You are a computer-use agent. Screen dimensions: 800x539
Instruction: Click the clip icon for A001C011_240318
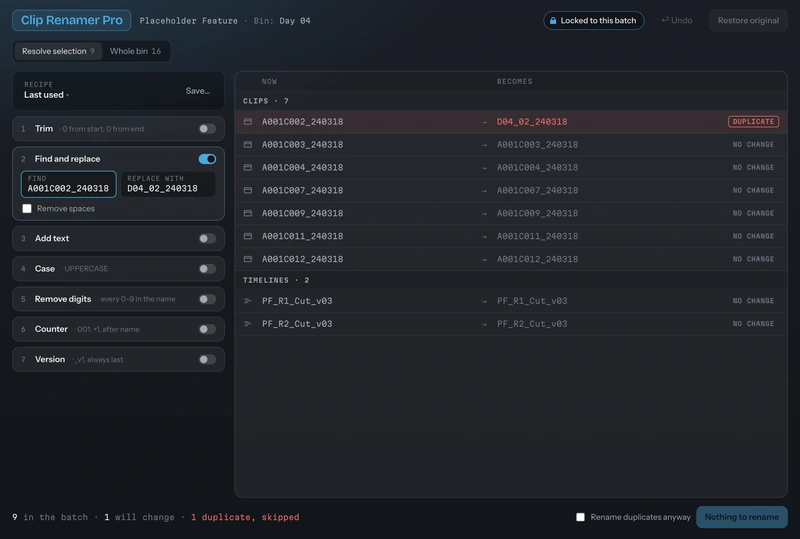[248, 236]
